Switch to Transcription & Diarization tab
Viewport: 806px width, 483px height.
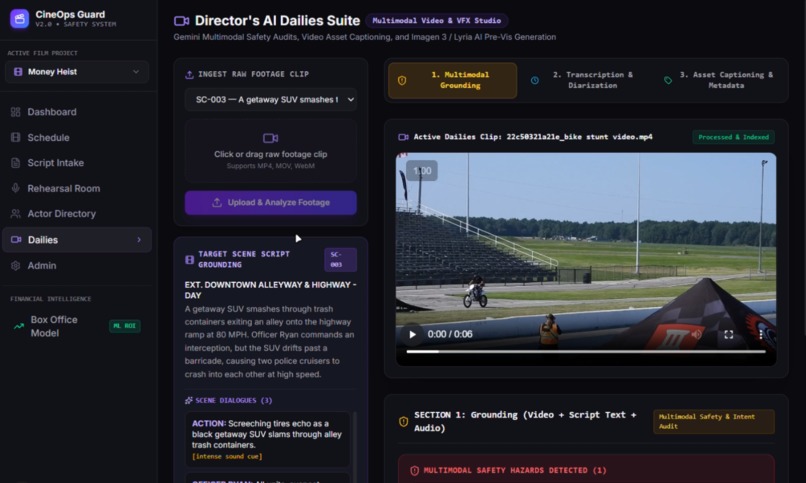point(585,80)
